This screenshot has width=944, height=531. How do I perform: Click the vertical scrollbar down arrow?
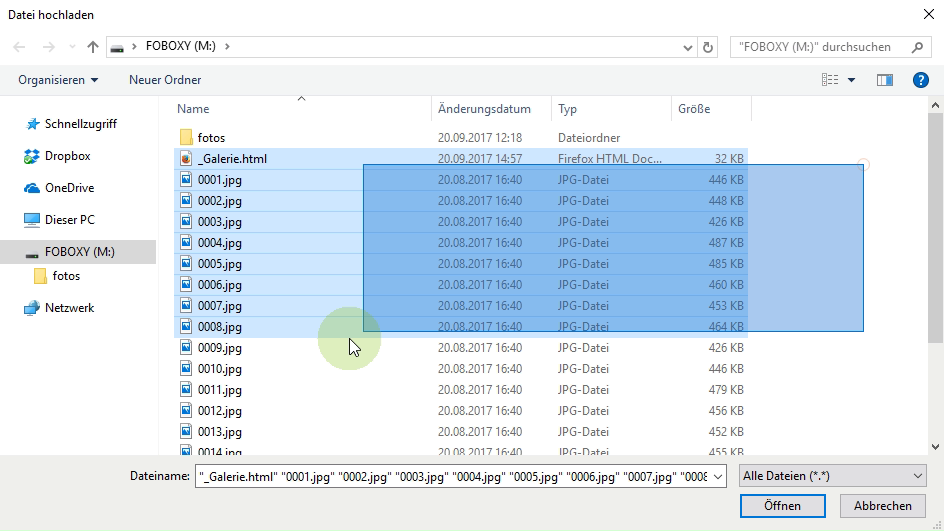[936, 447]
